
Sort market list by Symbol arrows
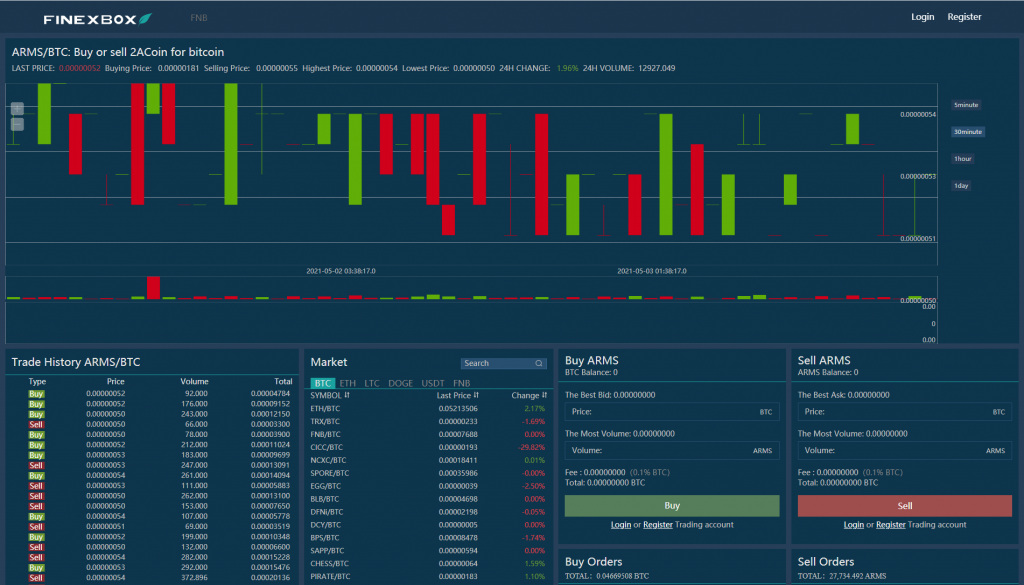coord(347,395)
